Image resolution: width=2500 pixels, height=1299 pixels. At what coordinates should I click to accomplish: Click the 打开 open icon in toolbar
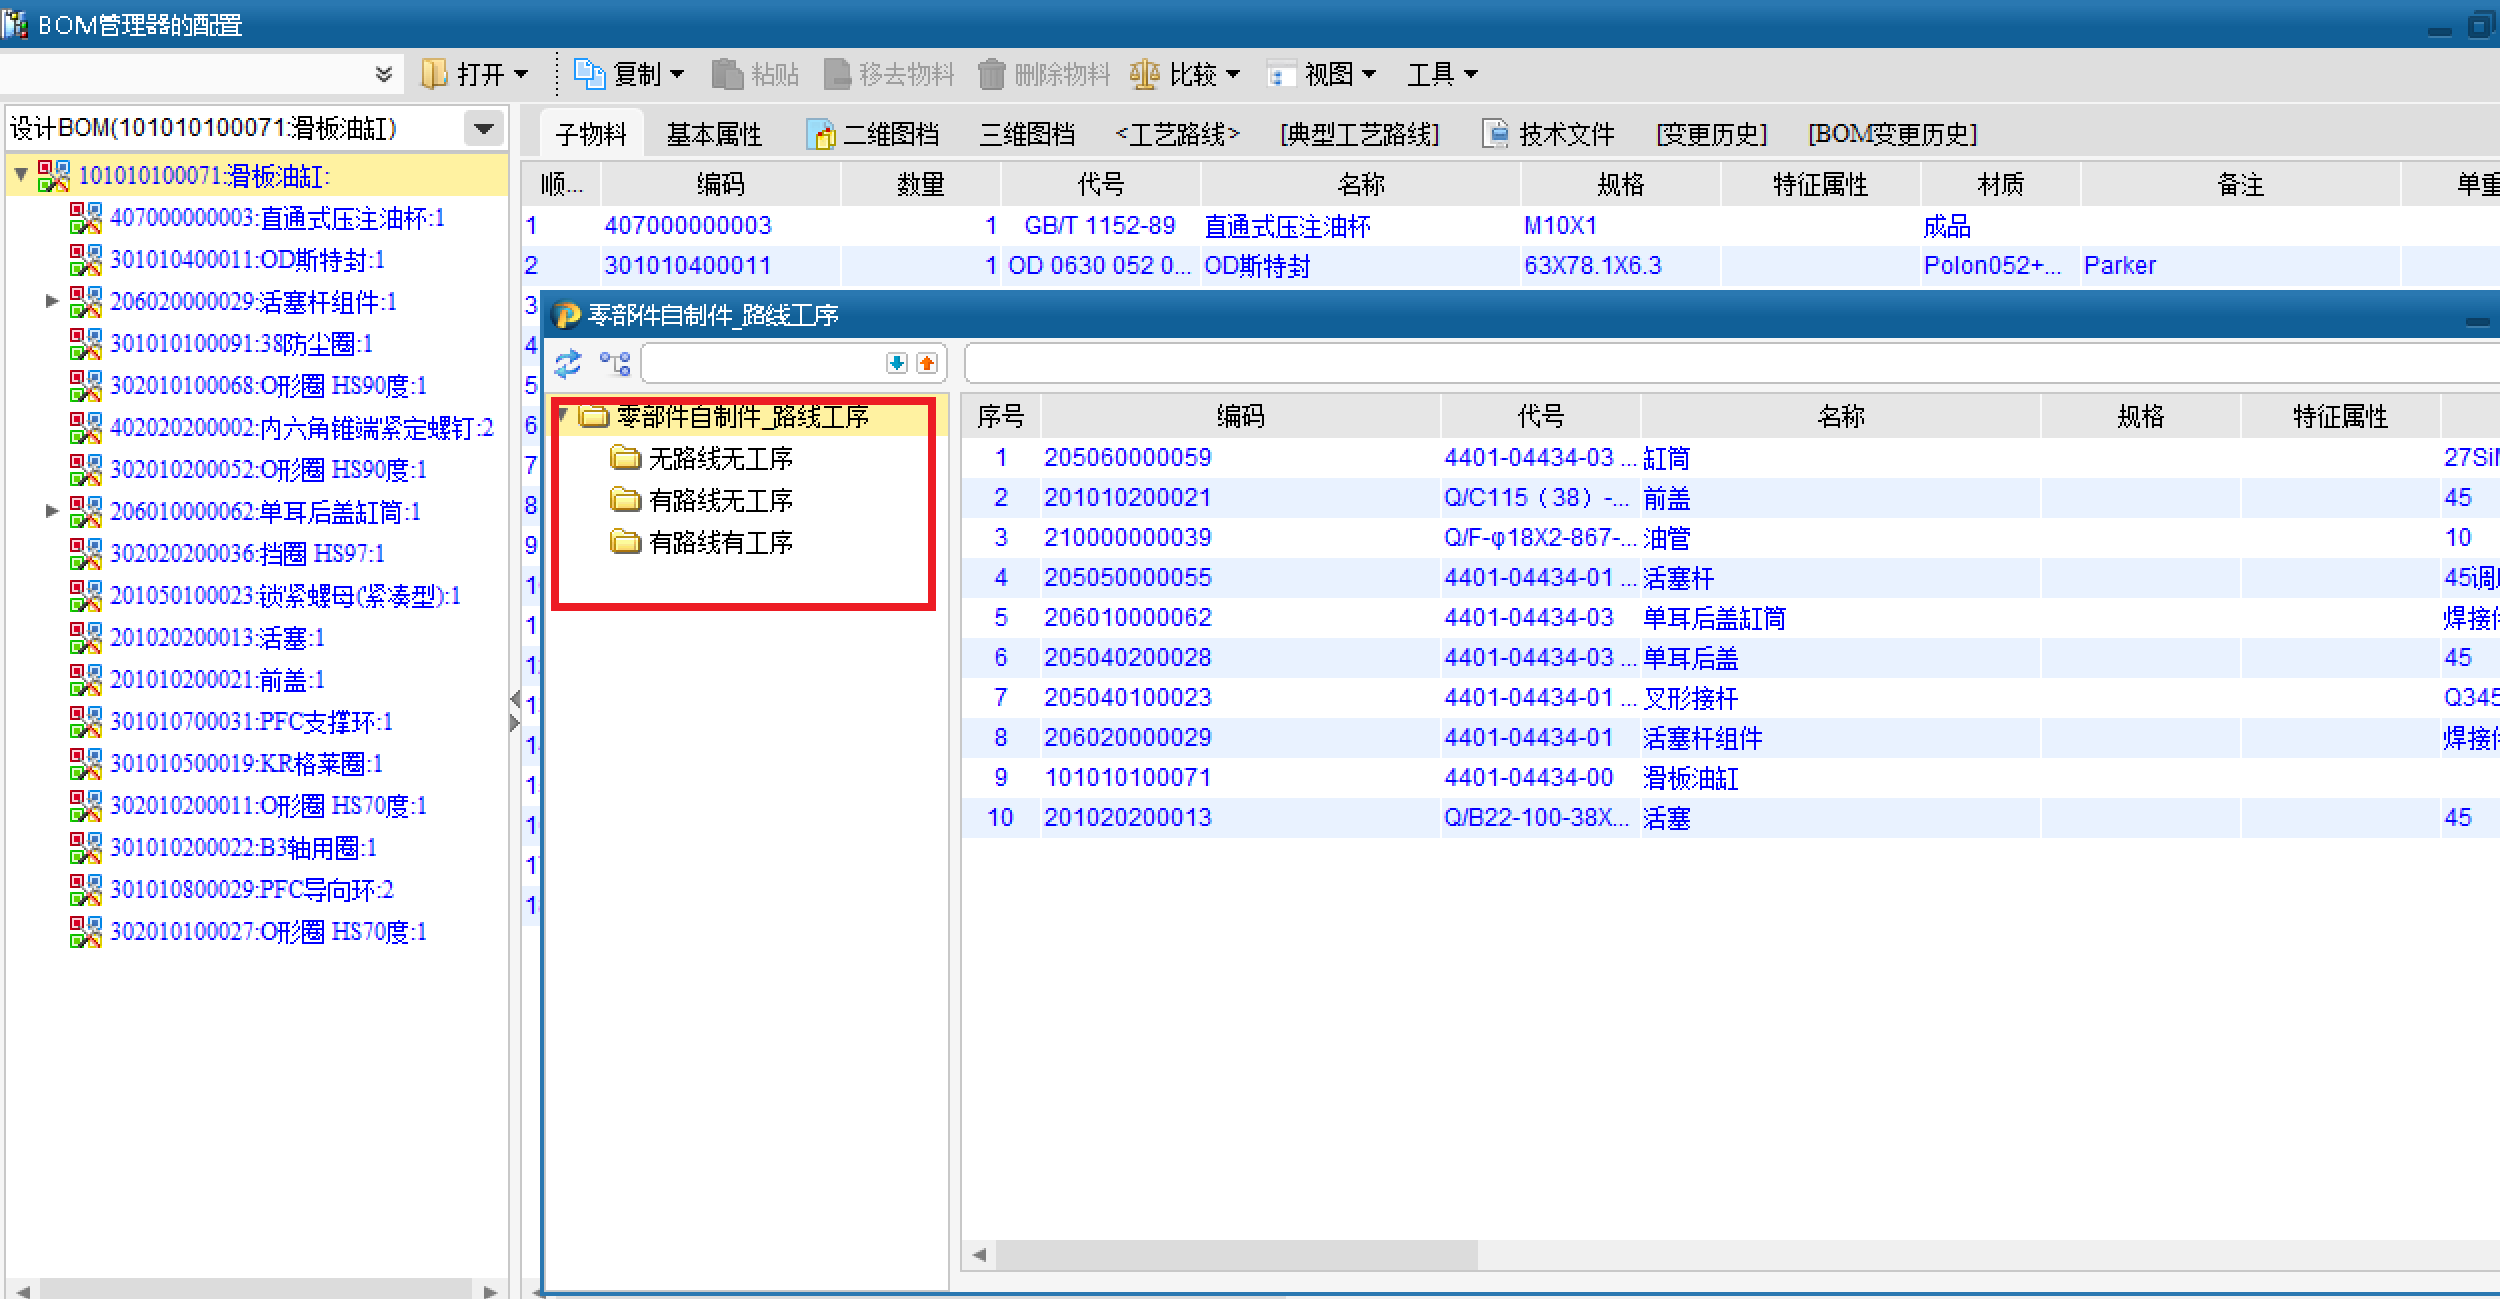pyautogui.click(x=434, y=74)
